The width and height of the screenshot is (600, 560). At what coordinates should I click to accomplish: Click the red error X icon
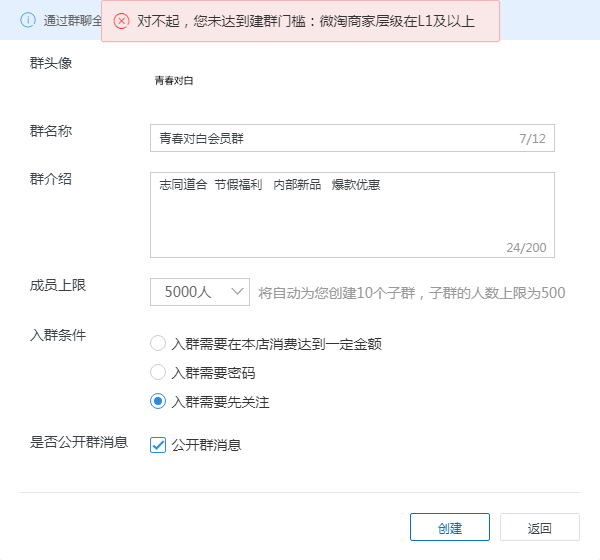click(x=121, y=21)
